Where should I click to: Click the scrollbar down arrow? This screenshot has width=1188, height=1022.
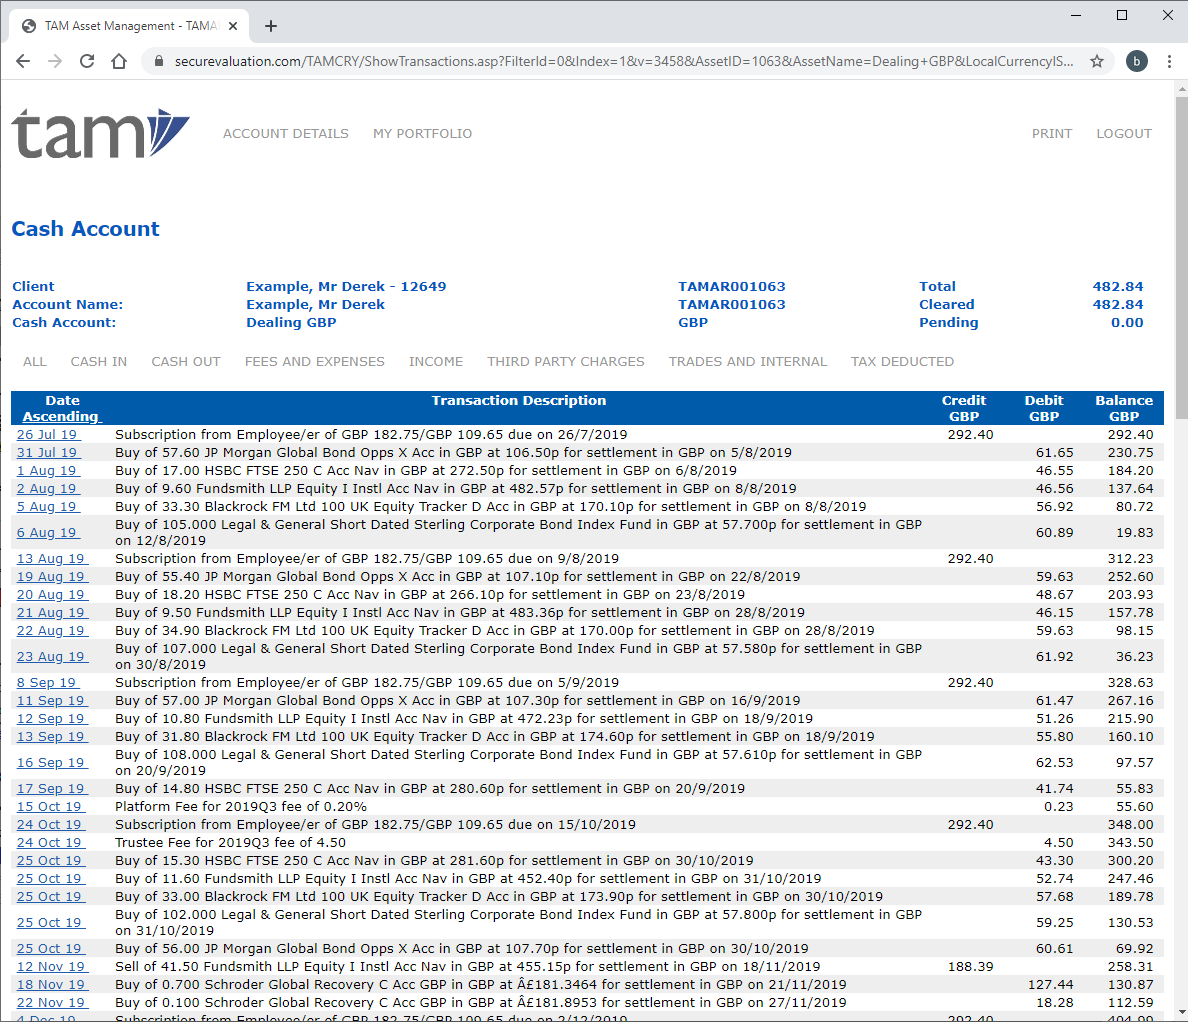(x=1181, y=1013)
